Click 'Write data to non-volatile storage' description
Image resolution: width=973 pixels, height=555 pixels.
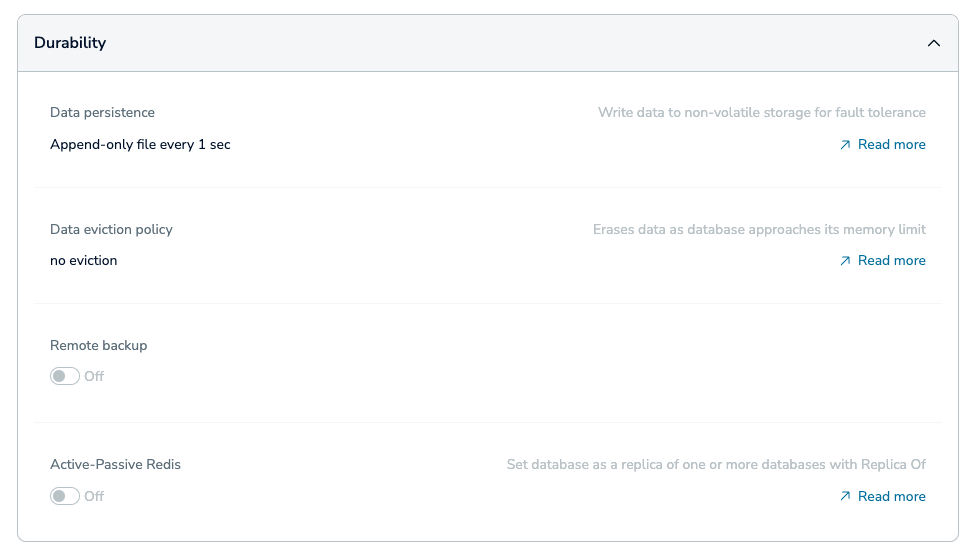tap(761, 112)
